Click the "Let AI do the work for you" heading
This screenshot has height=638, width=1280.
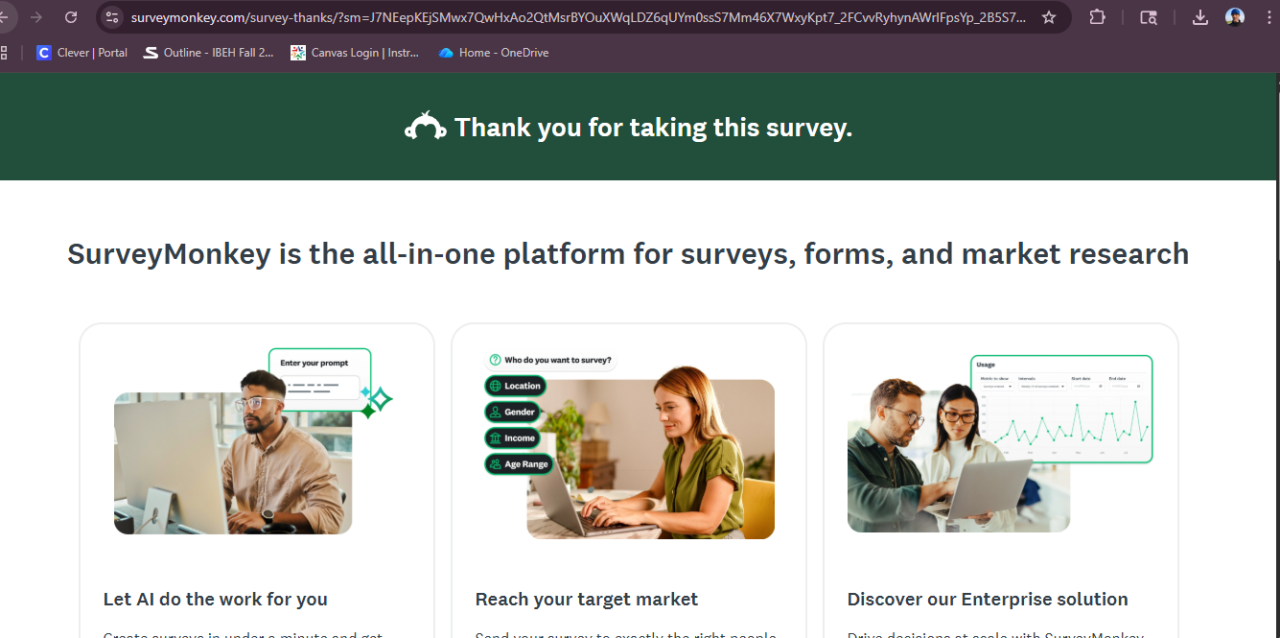[215, 599]
